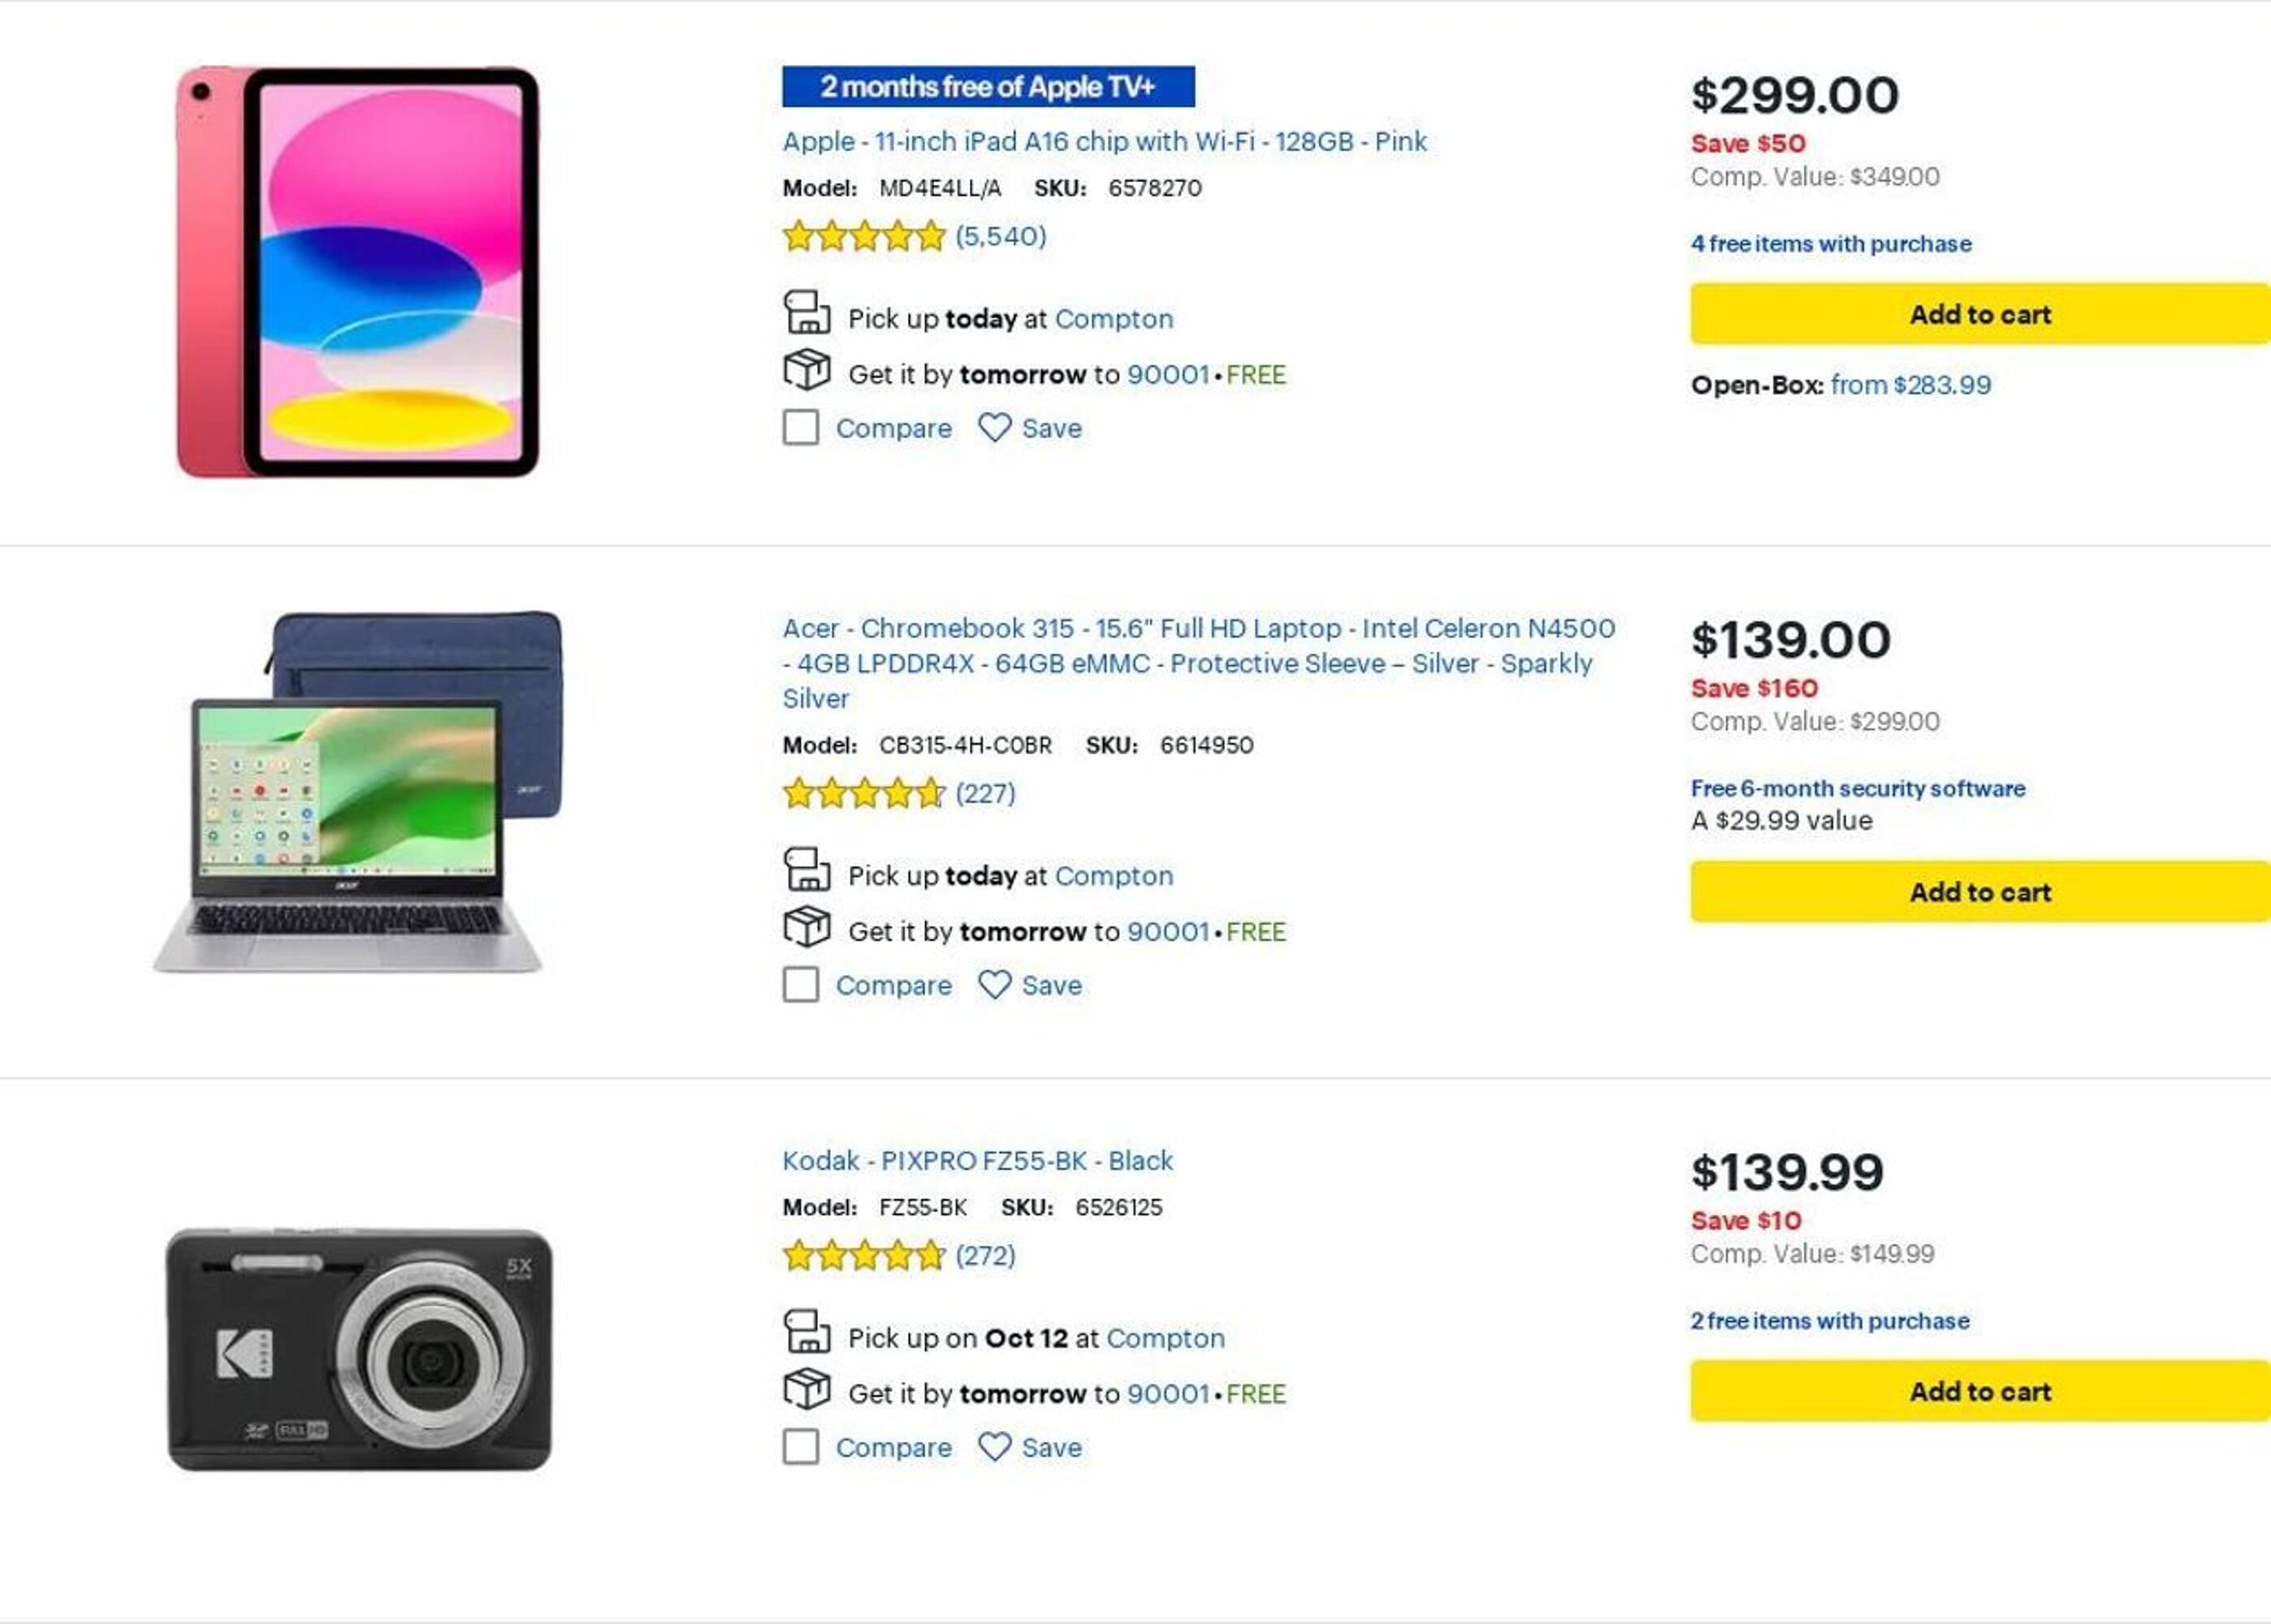Viewport: 2271px width, 1624px height.
Task: Click heart icon for Acer Chromebook
Action: pos(994,985)
